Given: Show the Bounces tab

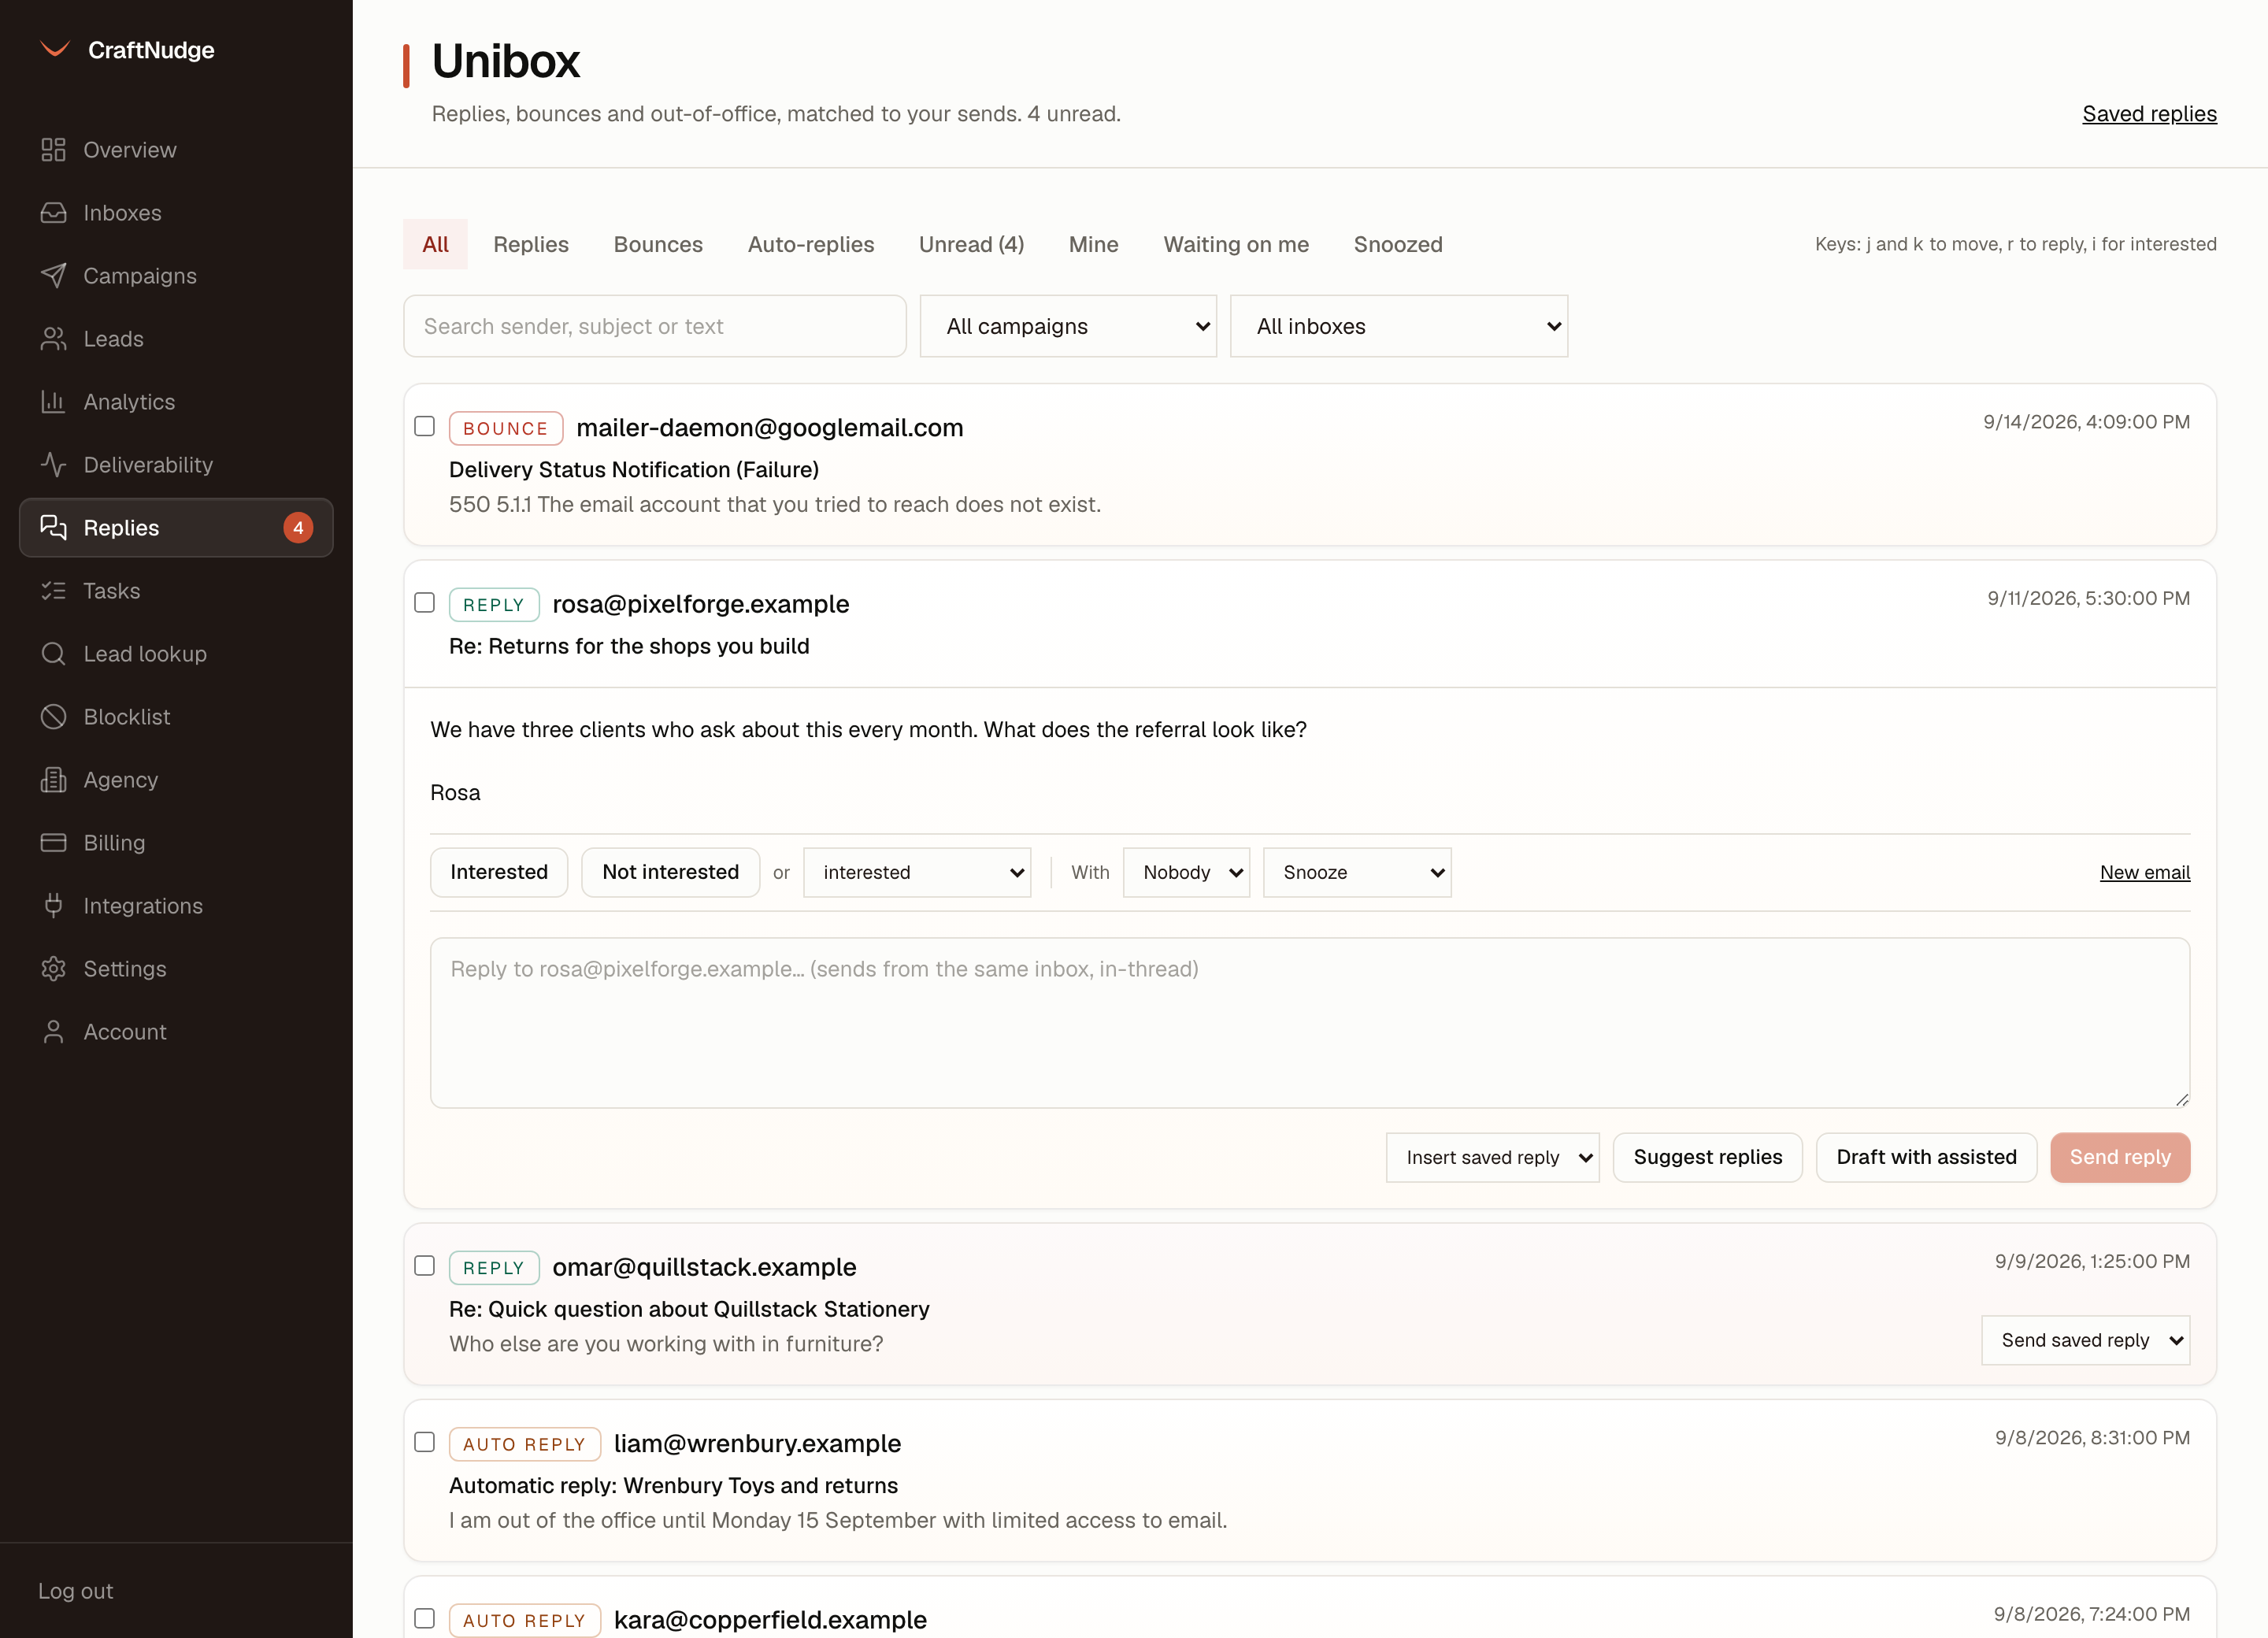Looking at the screenshot, I should click(x=658, y=244).
